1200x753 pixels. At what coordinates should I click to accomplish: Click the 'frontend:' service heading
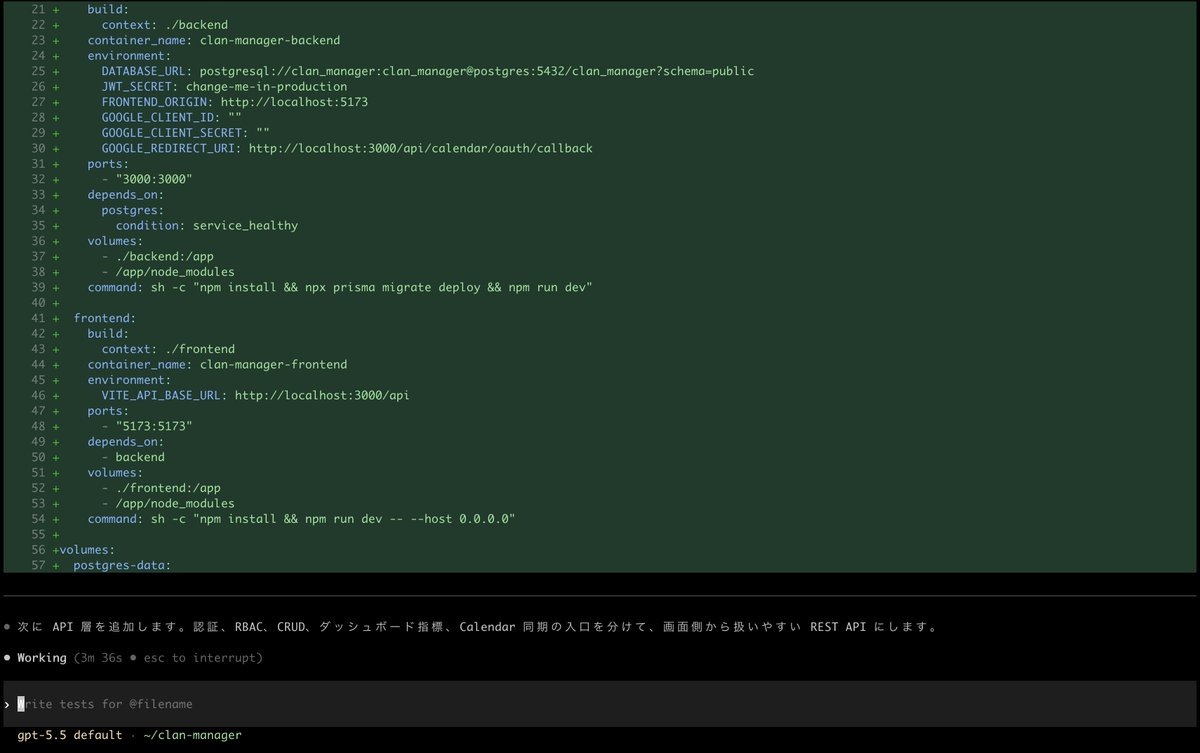click(x=105, y=318)
